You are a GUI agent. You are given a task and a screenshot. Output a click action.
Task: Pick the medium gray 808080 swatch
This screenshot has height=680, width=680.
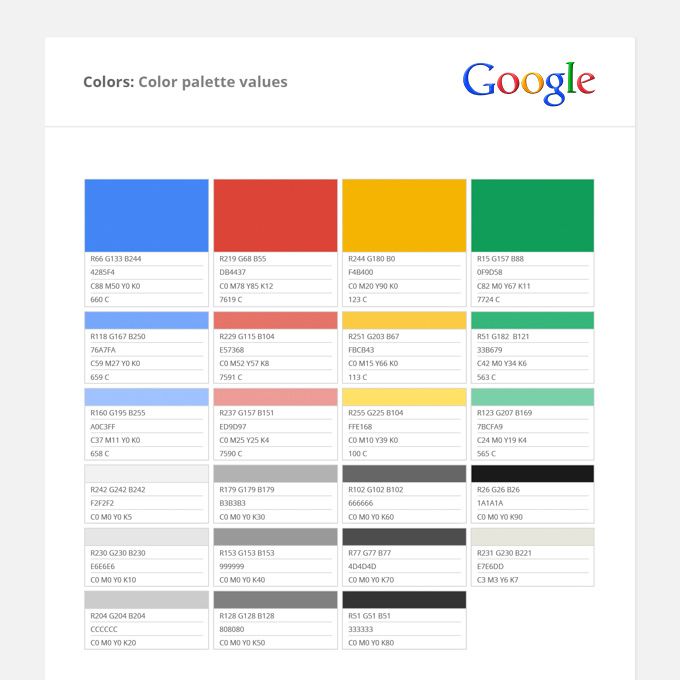(275, 600)
